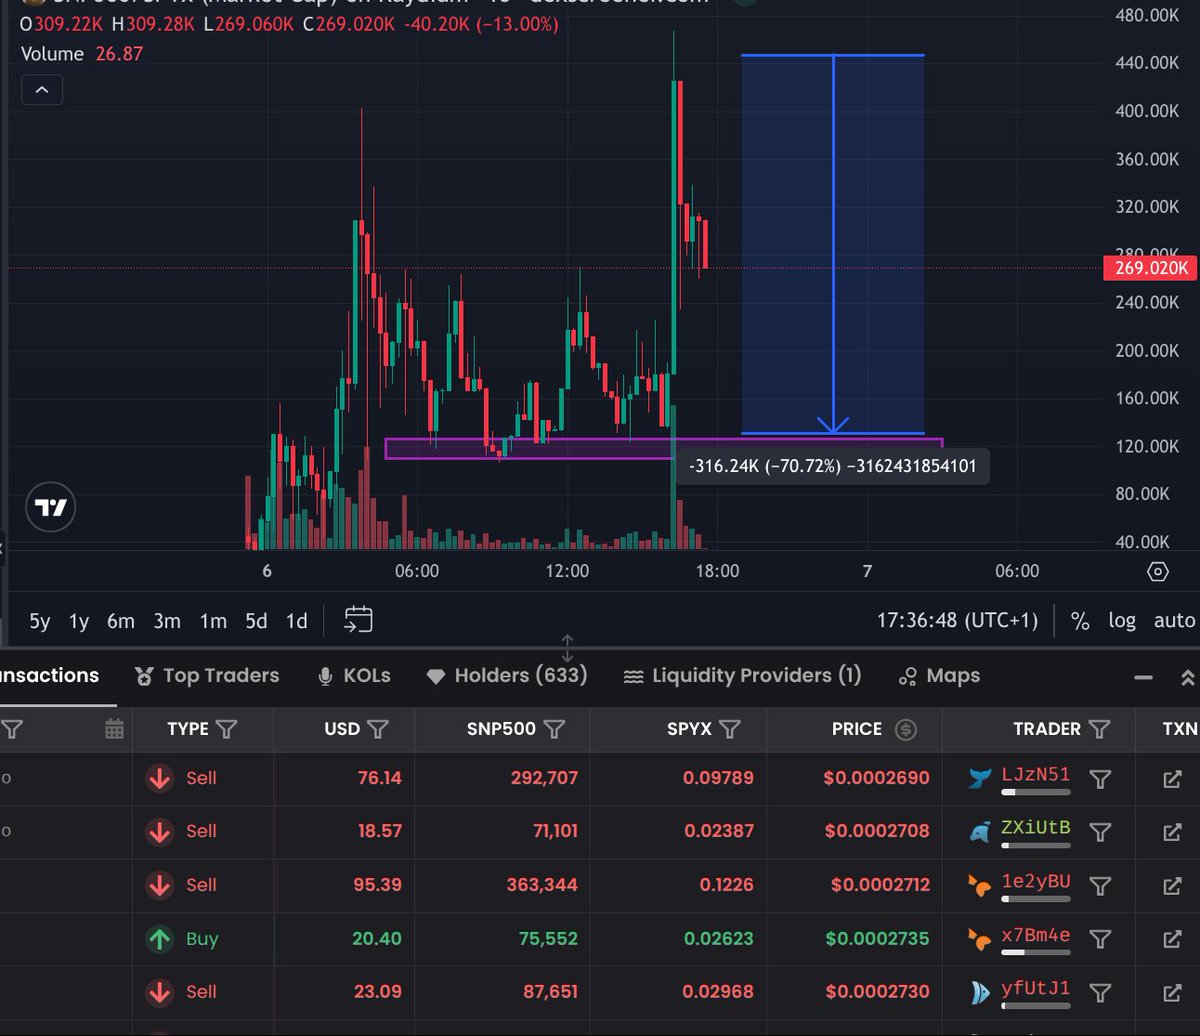Open trader x7Bm4e profile

(1035, 936)
